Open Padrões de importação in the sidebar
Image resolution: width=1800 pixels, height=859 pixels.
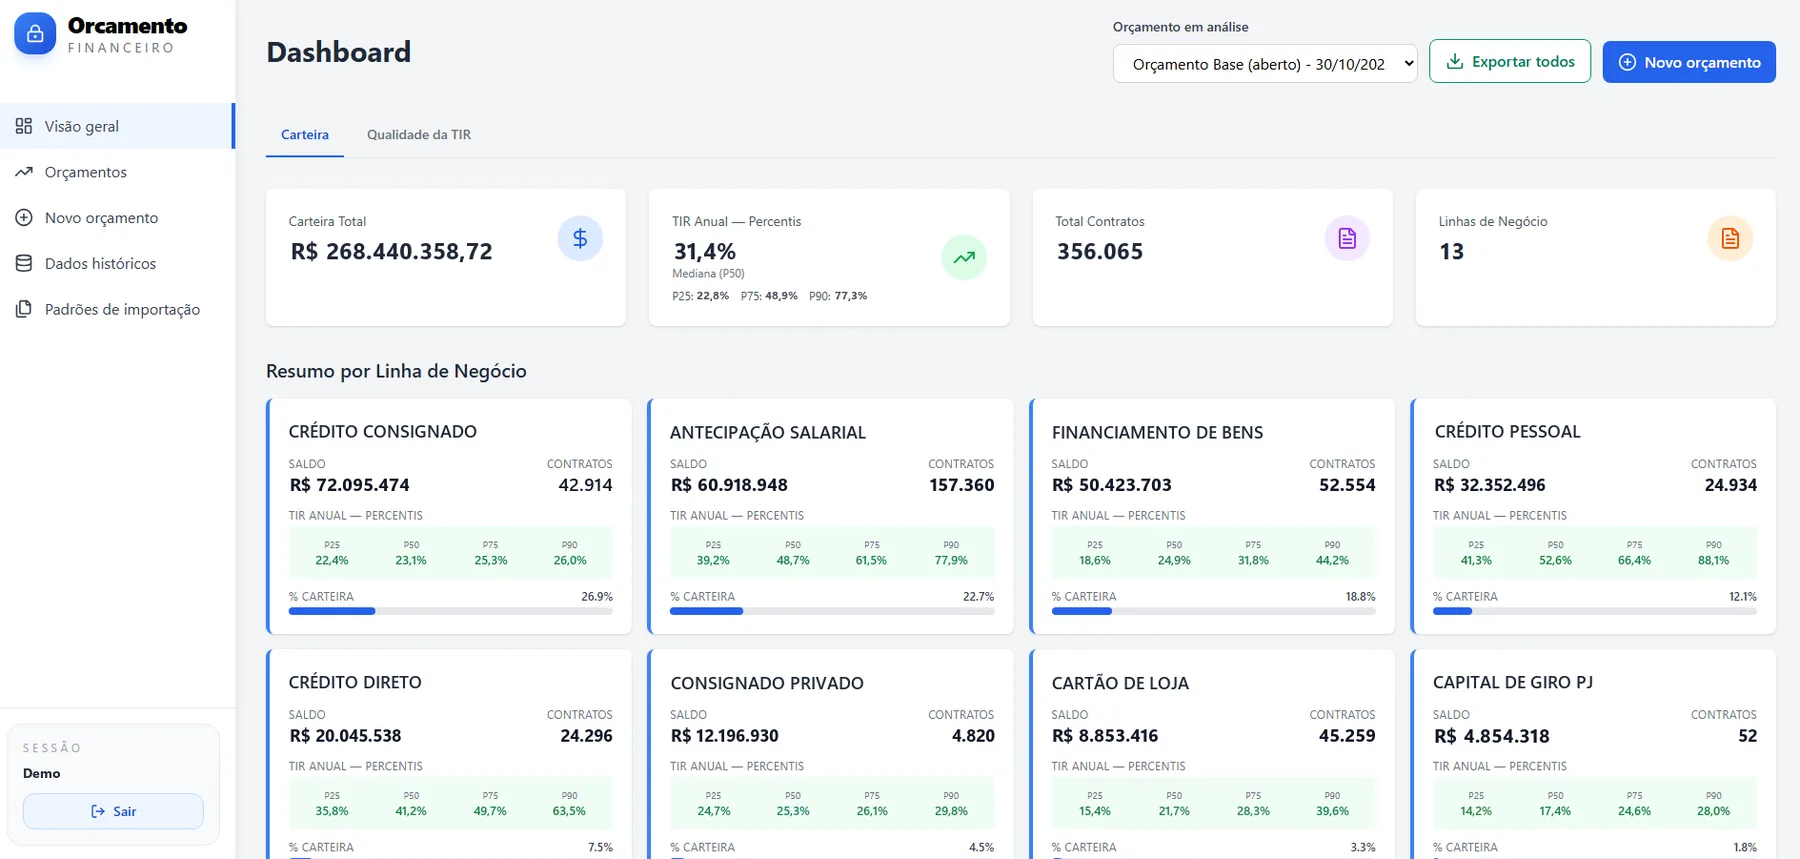[x=116, y=309]
